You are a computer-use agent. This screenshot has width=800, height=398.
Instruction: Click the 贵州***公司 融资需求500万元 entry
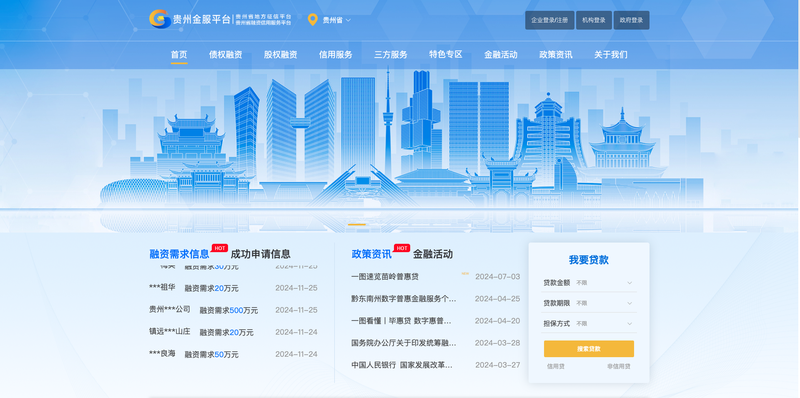click(x=233, y=310)
